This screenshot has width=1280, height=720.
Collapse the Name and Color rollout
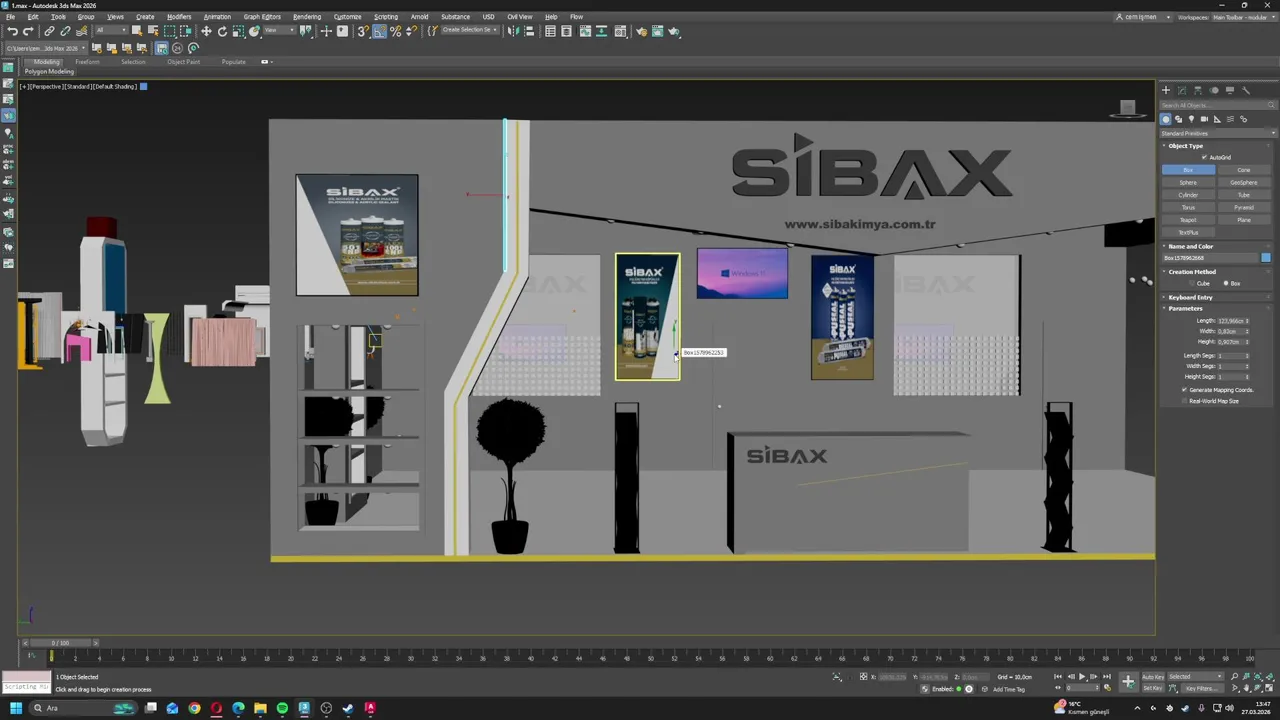1190,246
